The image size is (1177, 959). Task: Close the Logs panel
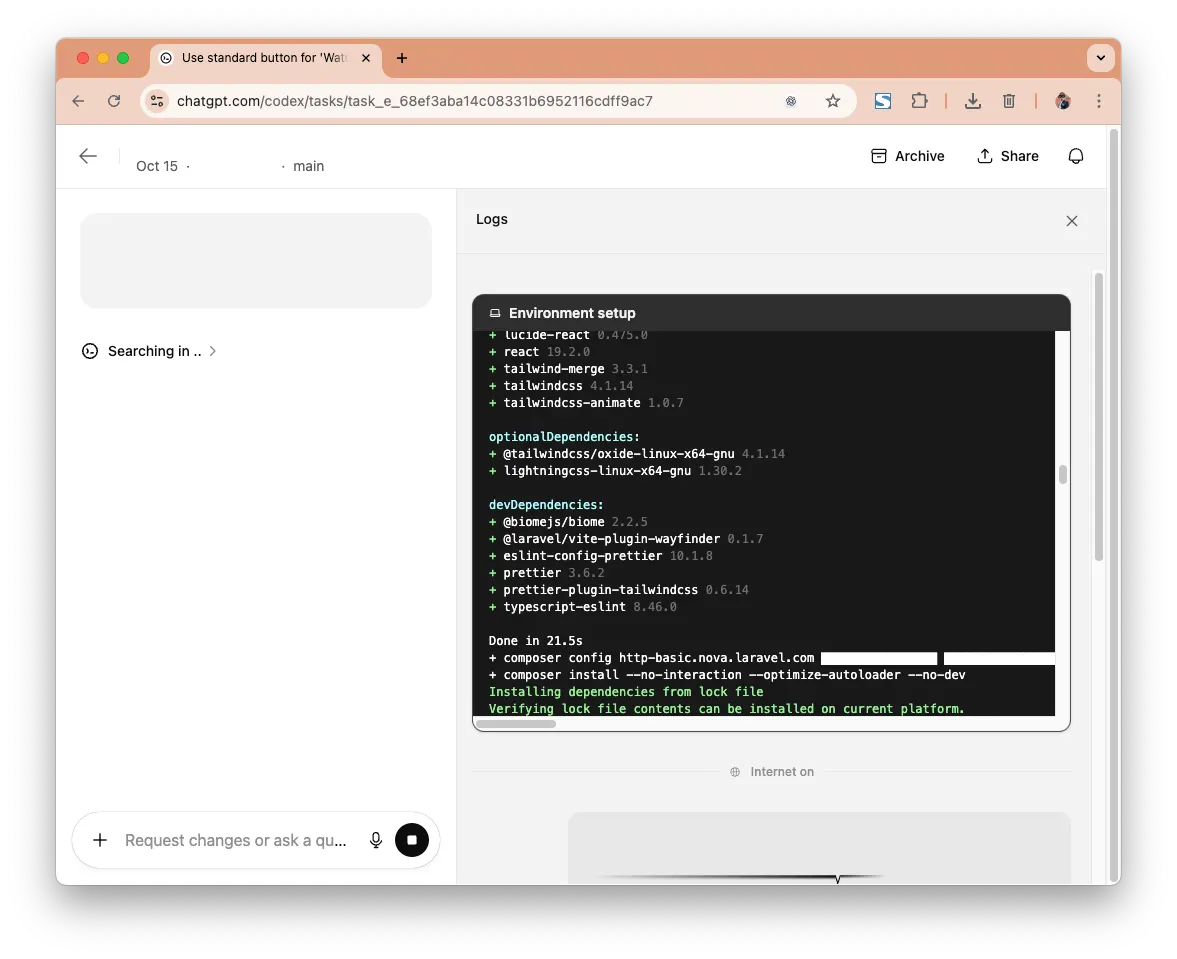click(x=1071, y=221)
